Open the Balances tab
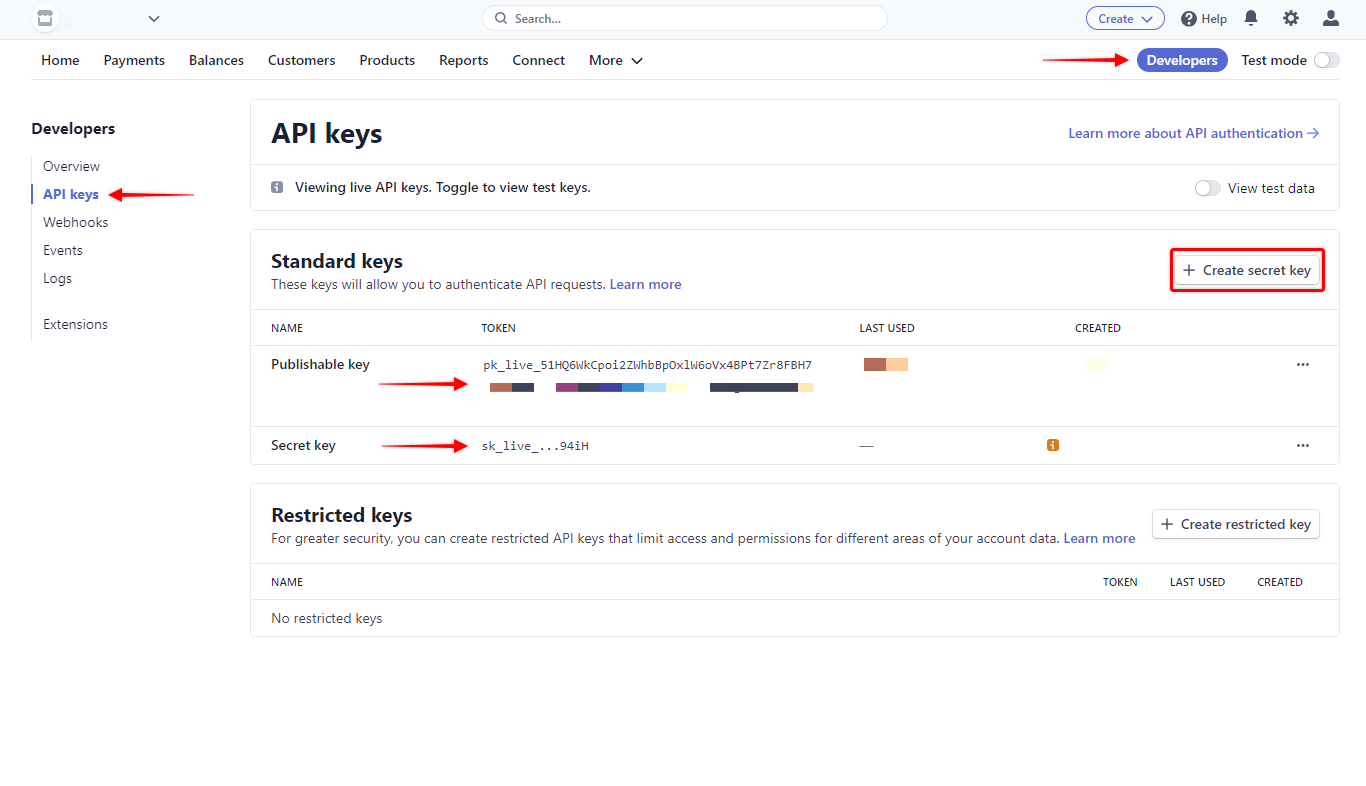The image size is (1366, 786). tap(216, 60)
